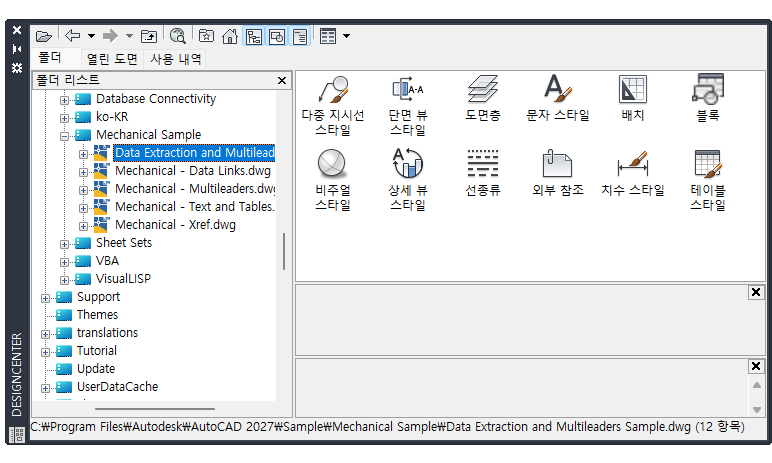Open the Search magnifier globe icon

[x=178, y=36]
